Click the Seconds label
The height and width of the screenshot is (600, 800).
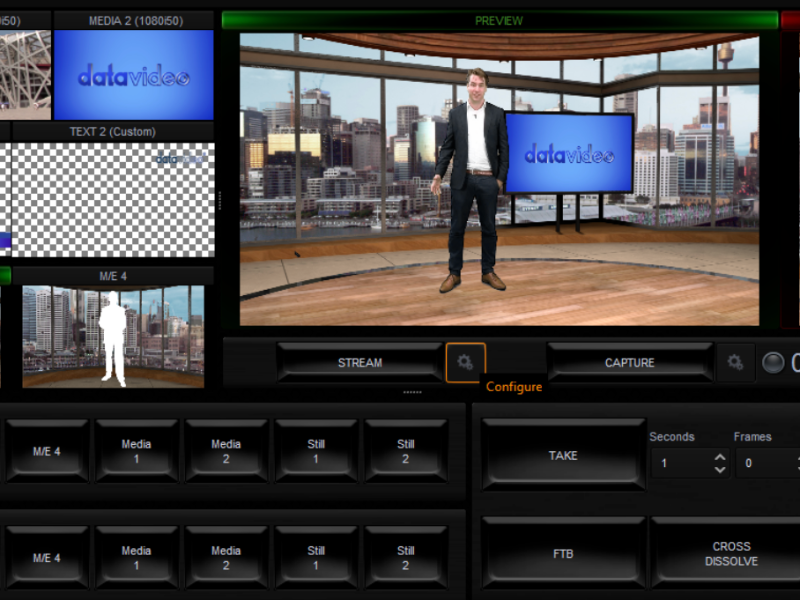[x=672, y=437]
